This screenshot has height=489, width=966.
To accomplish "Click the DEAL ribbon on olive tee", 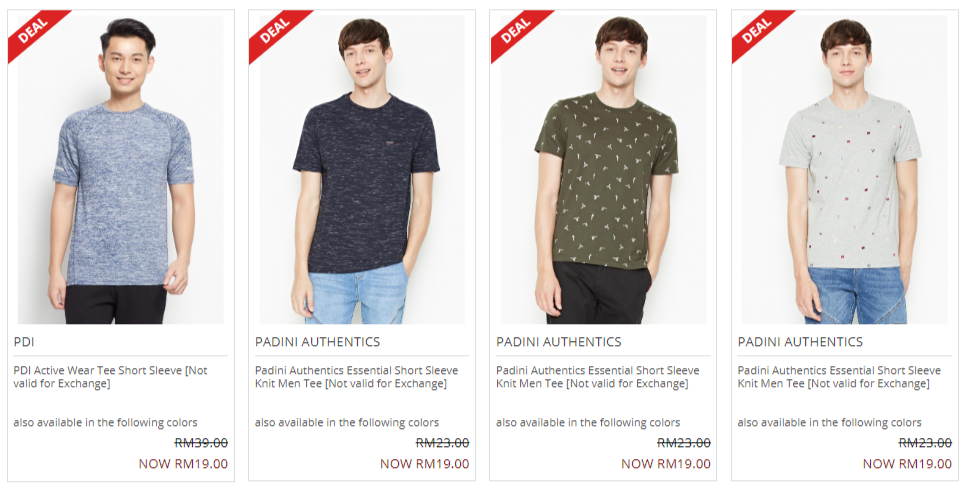I will pos(515,31).
